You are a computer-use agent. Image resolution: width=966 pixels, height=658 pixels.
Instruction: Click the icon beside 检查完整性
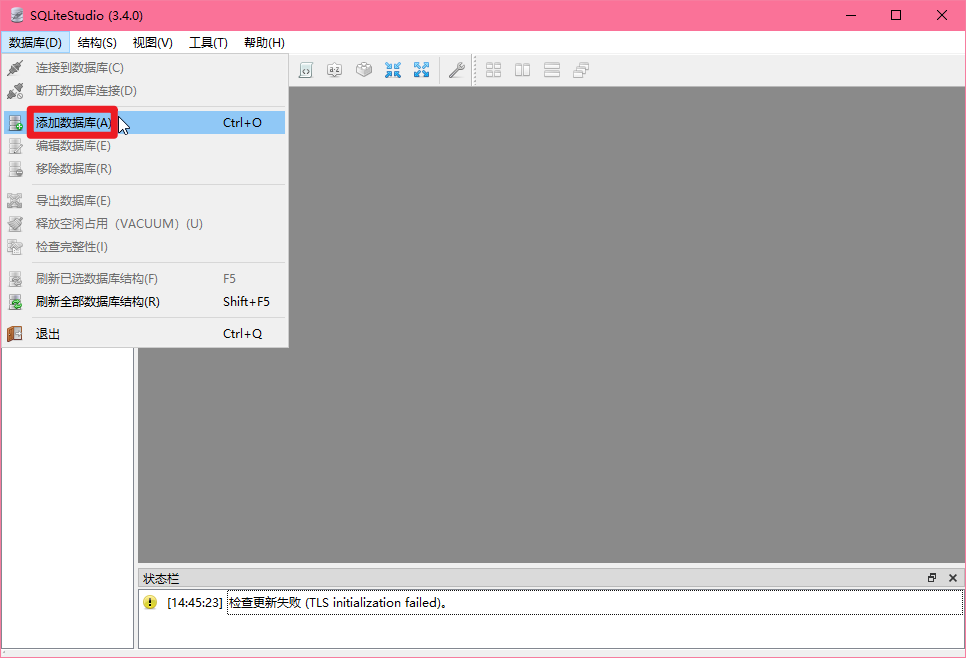[15, 246]
